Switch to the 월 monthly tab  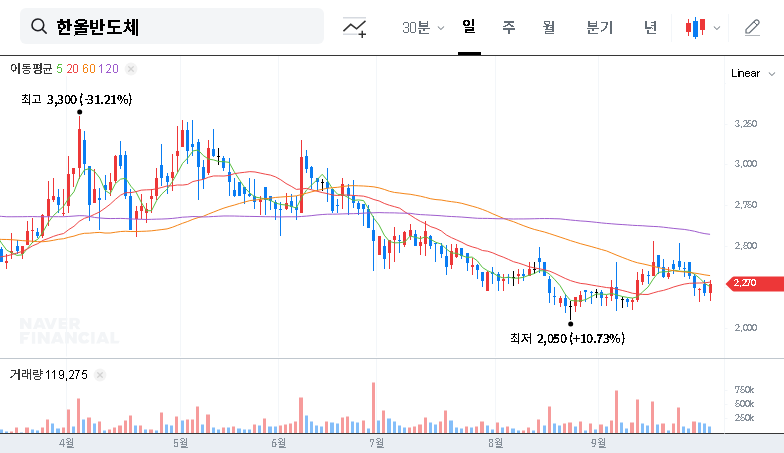pyautogui.click(x=548, y=27)
